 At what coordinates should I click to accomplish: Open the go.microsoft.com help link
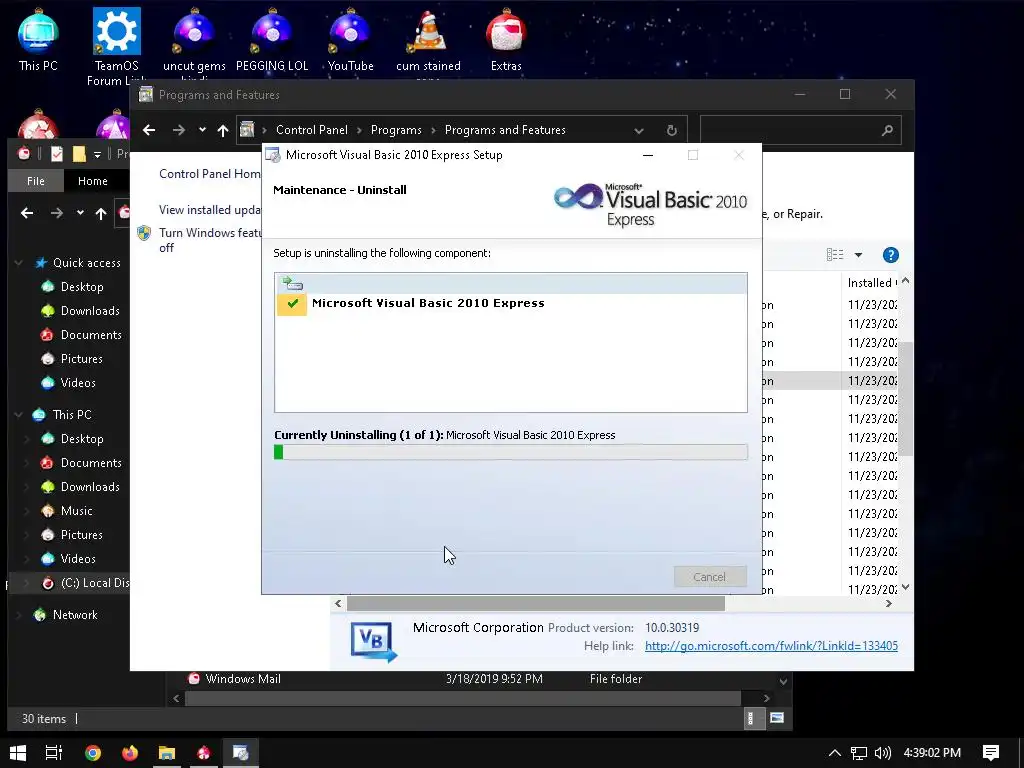[771, 645]
